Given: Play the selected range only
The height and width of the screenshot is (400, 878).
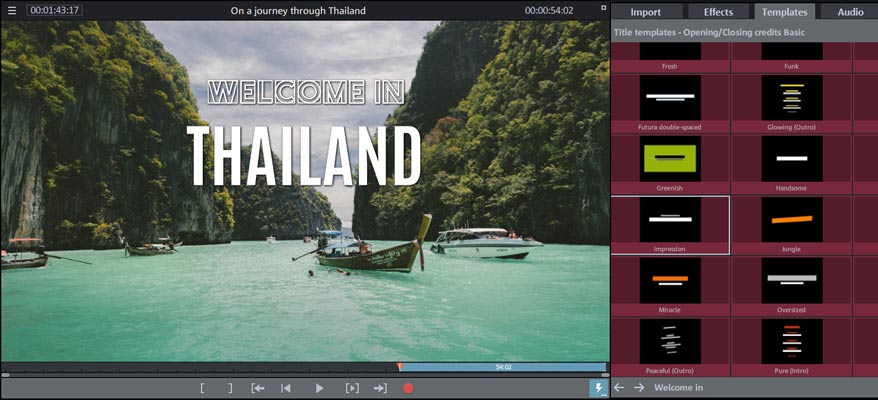Looking at the screenshot, I should 352,388.
